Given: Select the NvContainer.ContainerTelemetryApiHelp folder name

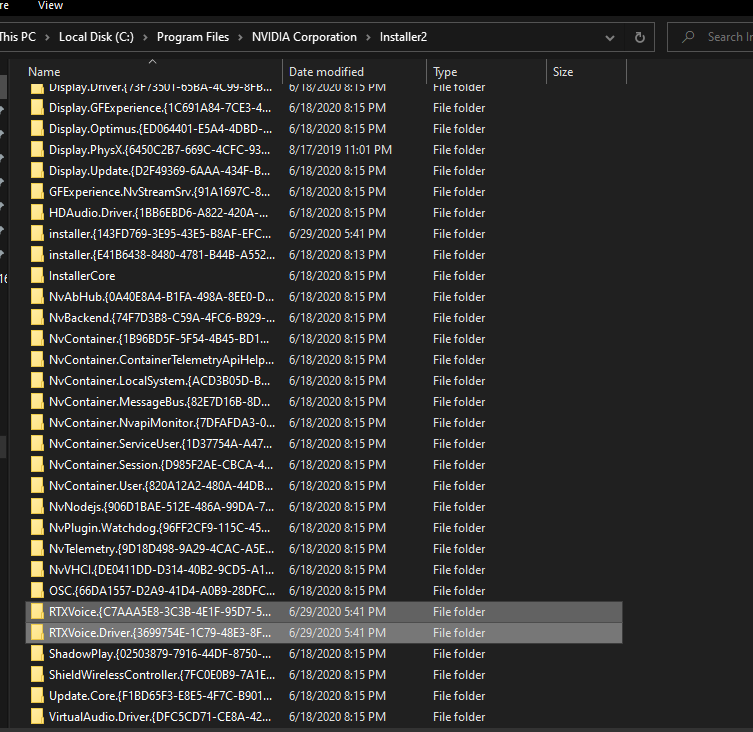Looking at the screenshot, I should [x=161, y=360].
